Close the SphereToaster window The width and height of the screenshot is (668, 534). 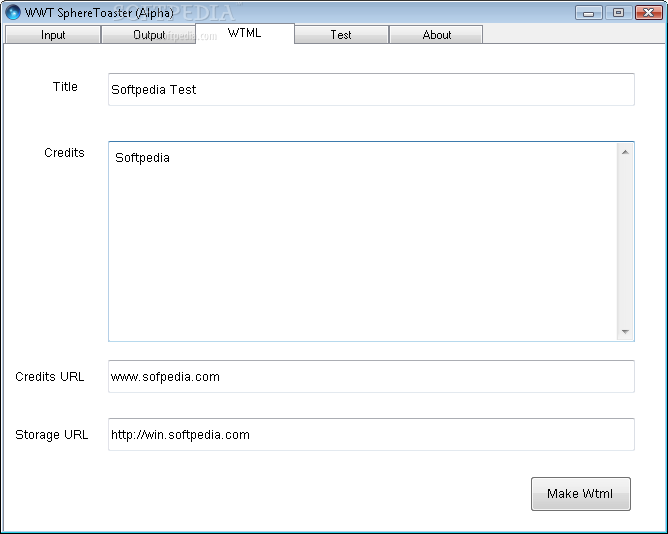[x=648, y=13]
